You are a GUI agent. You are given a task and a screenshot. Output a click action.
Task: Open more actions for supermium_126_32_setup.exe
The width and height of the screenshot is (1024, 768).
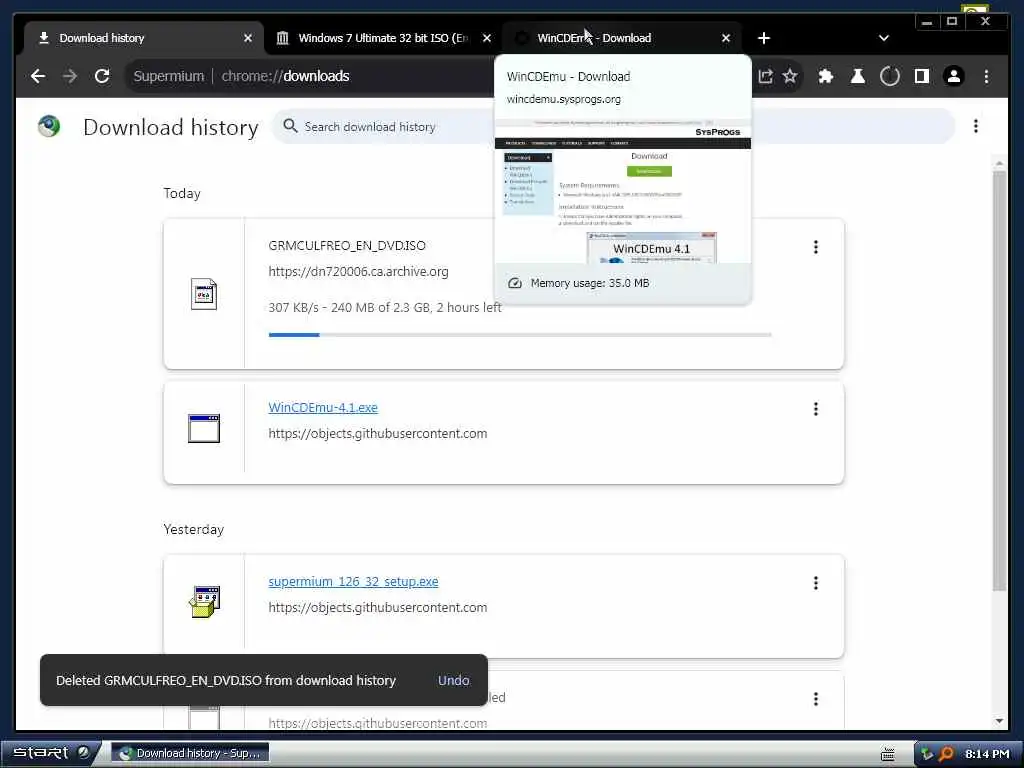pyautogui.click(x=816, y=583)
